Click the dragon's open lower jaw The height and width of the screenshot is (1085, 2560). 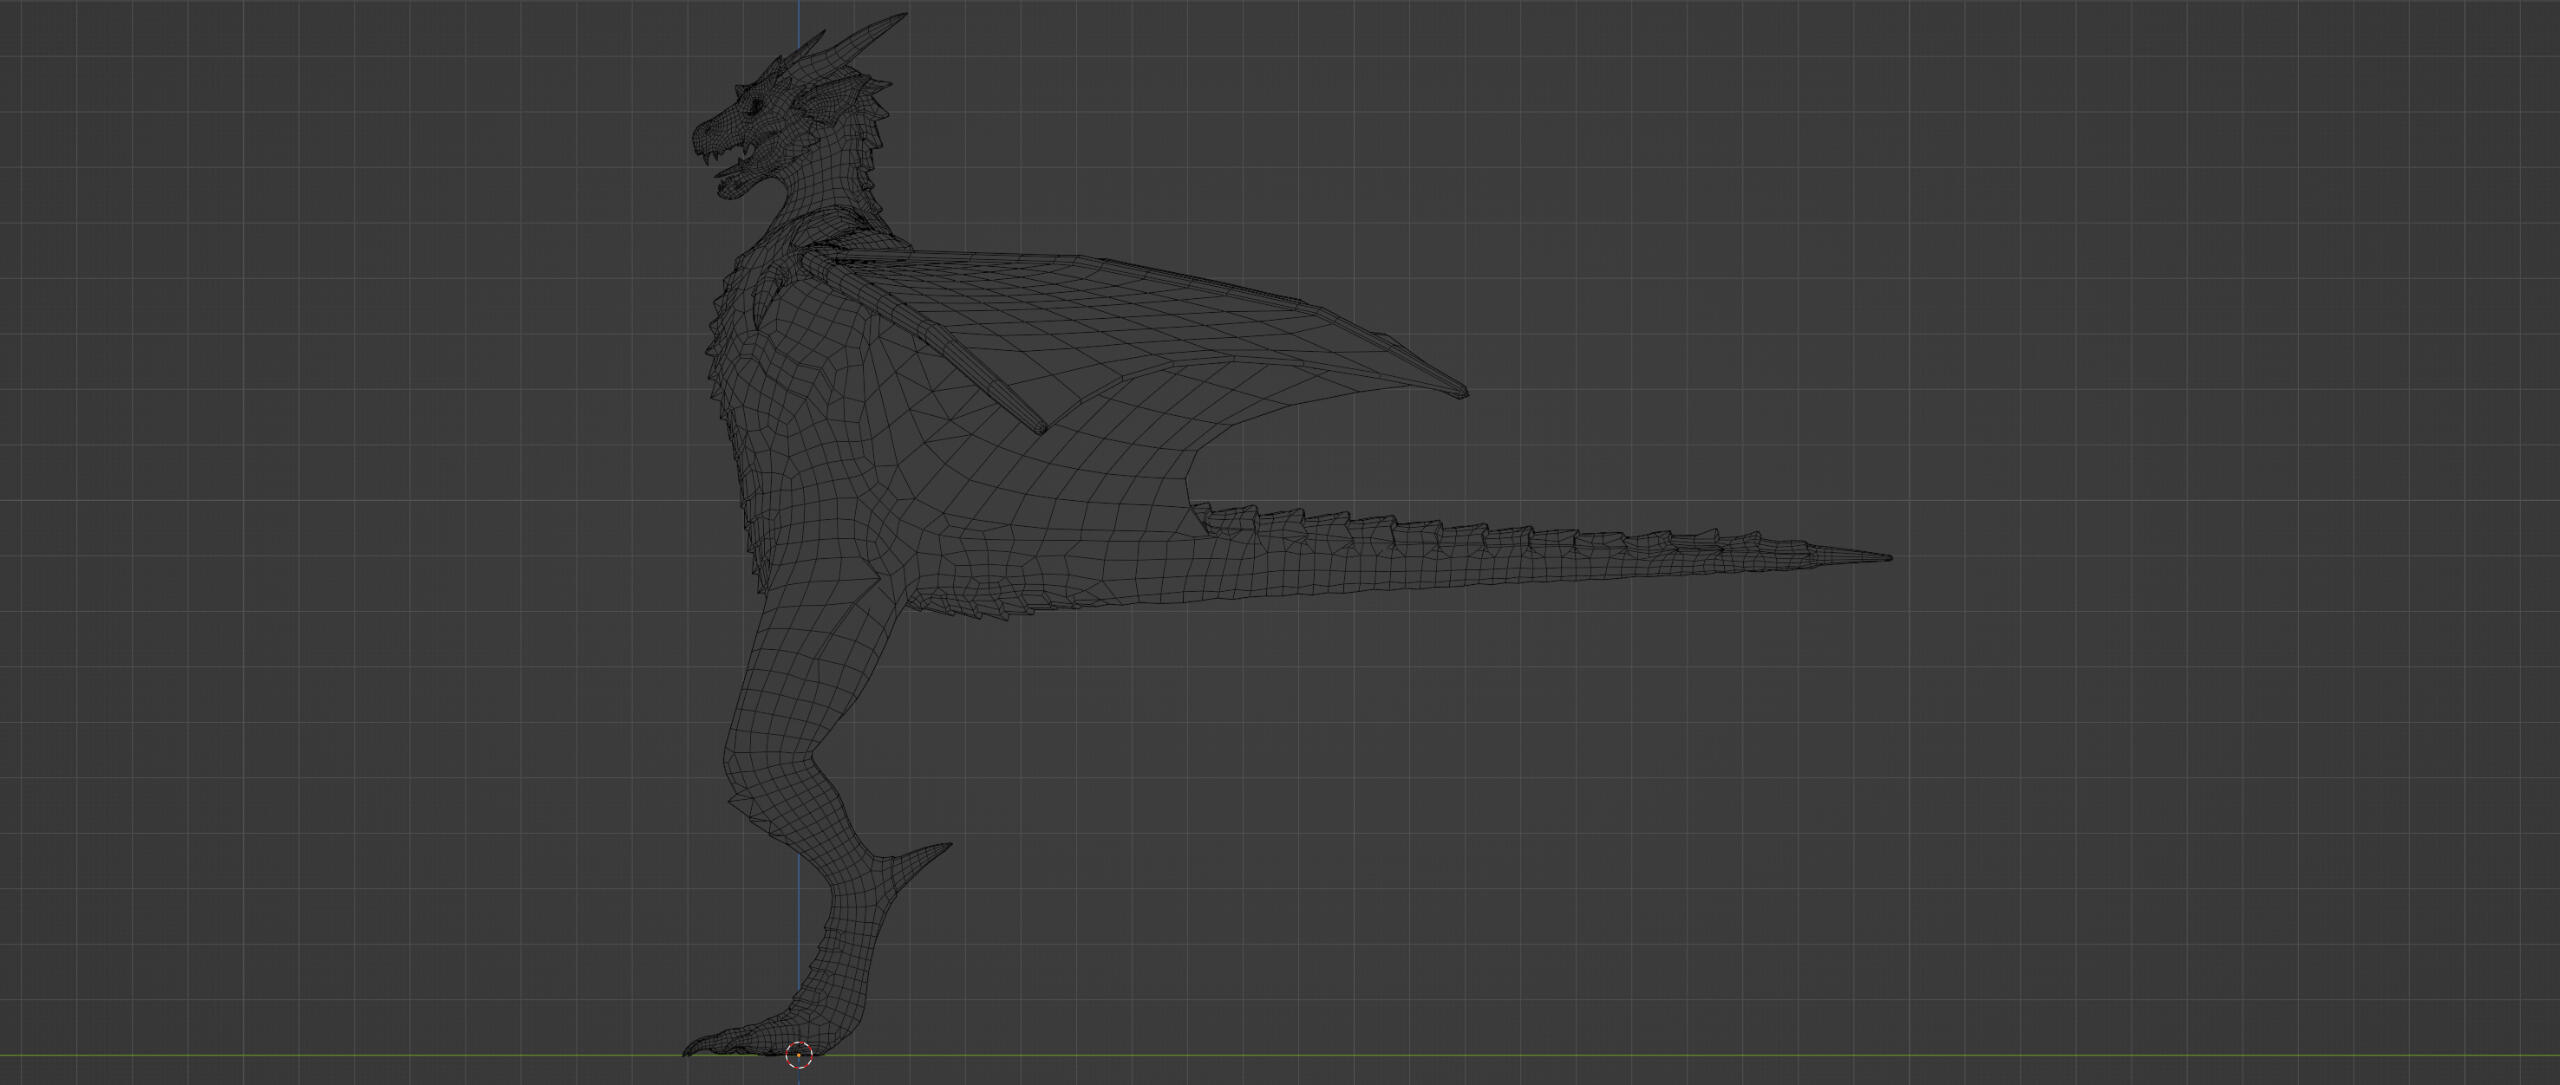741,183
